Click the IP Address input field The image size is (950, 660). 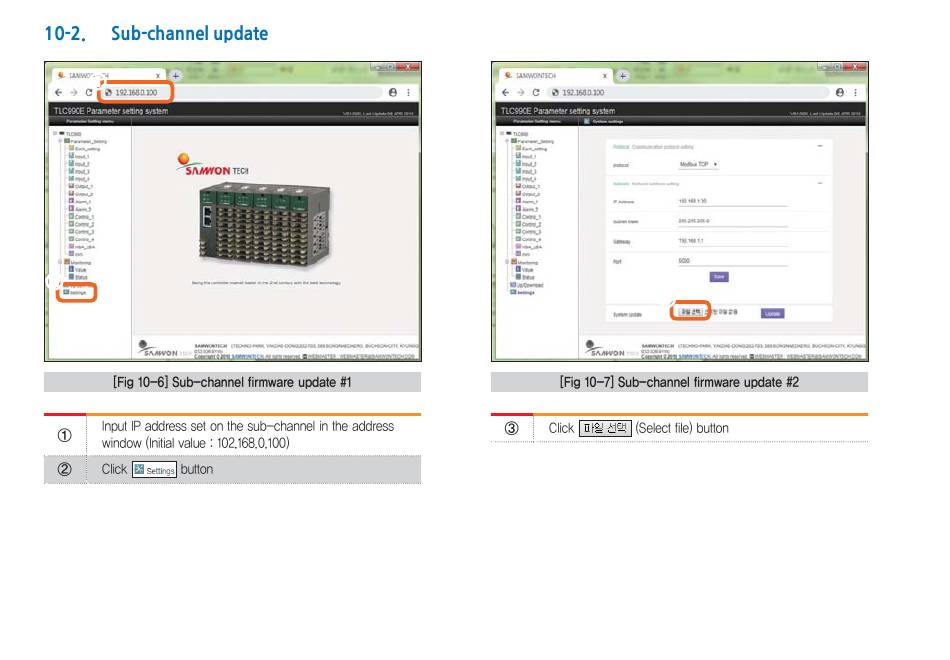[732, 201]
